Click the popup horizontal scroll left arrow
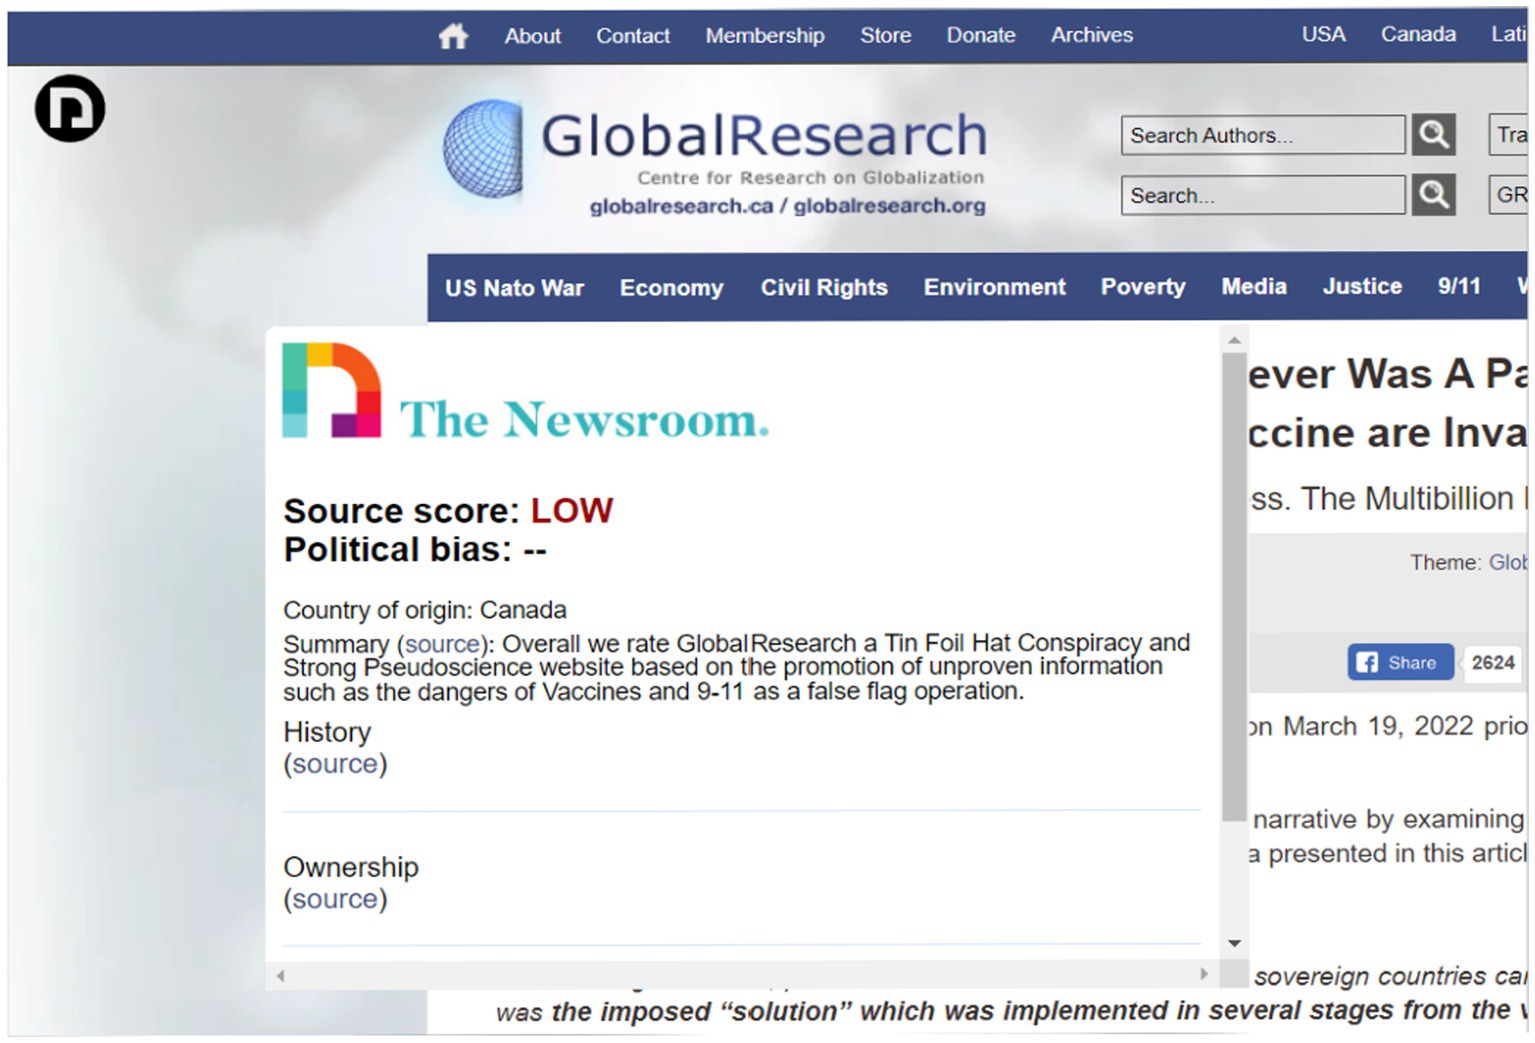Screen dimensions: 1535x1043 click(280, 975)
